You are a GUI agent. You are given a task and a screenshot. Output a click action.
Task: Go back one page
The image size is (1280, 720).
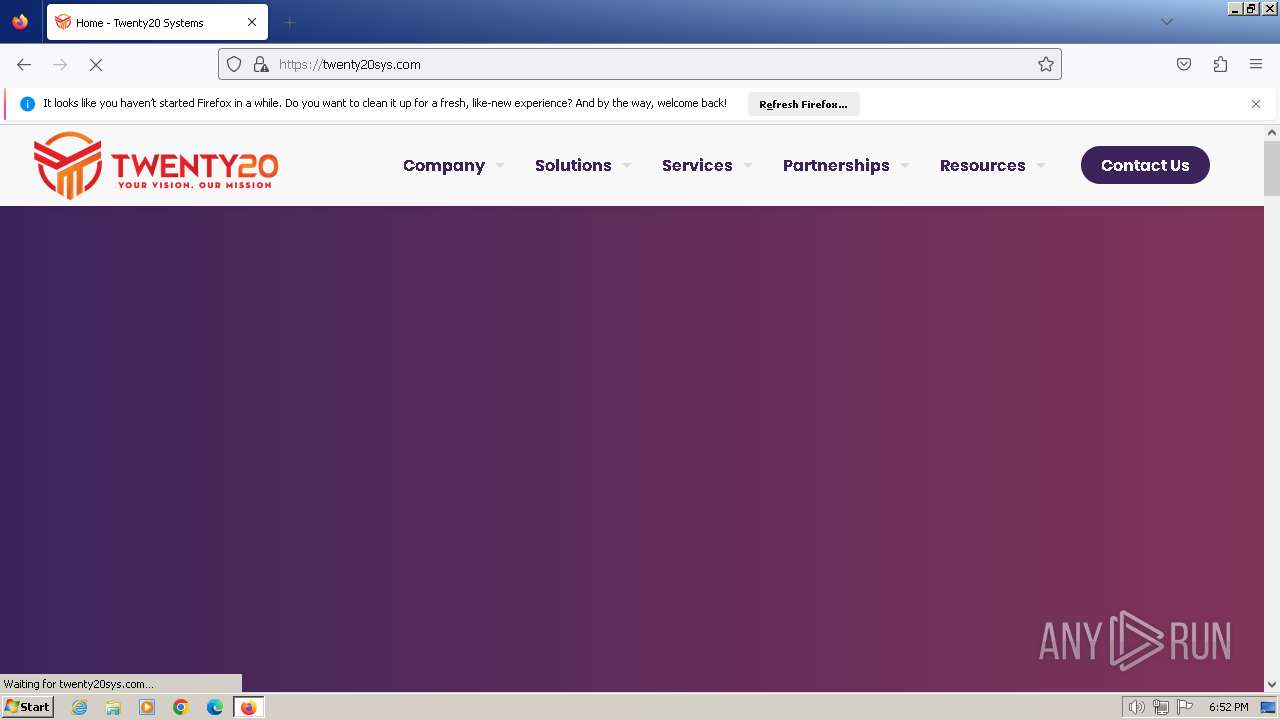pos(24,64)
